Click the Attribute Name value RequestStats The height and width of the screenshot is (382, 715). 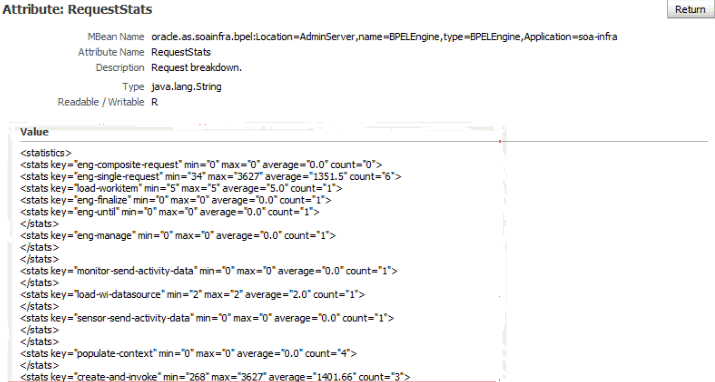[181, 52]
